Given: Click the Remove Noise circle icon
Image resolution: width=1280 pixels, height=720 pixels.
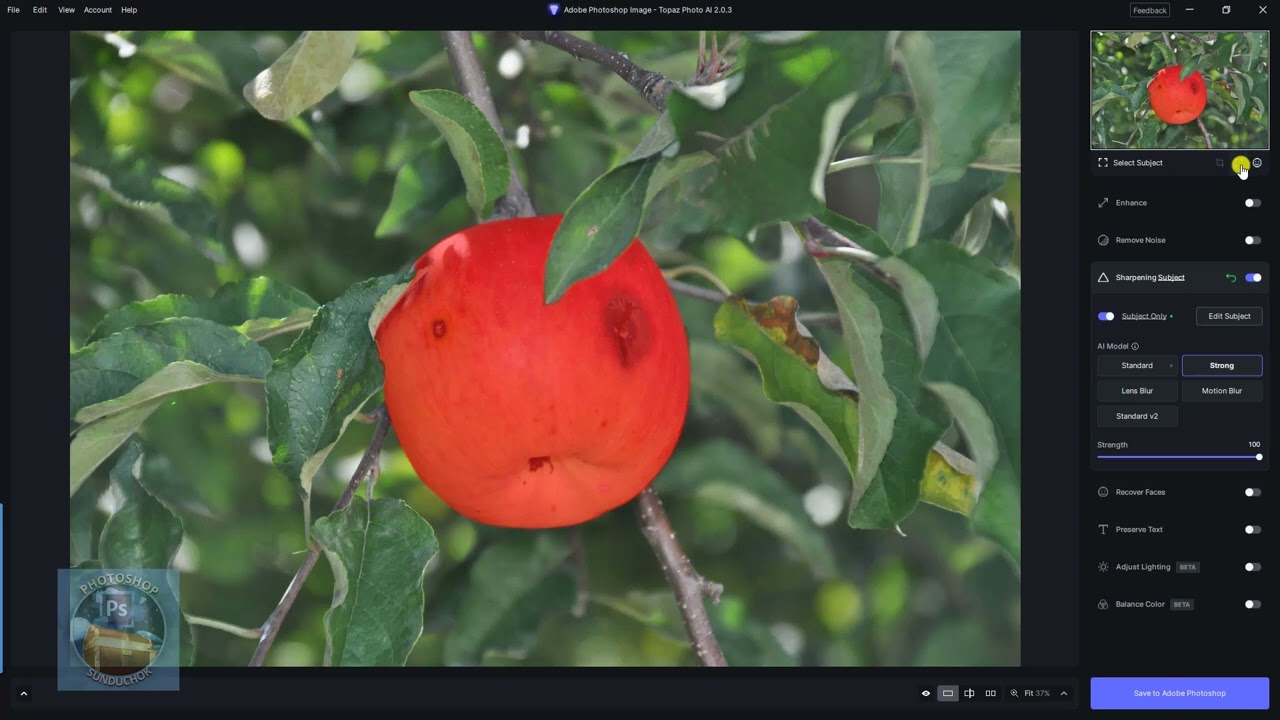Looking at the screenshot, I should tap(1103, 240).
